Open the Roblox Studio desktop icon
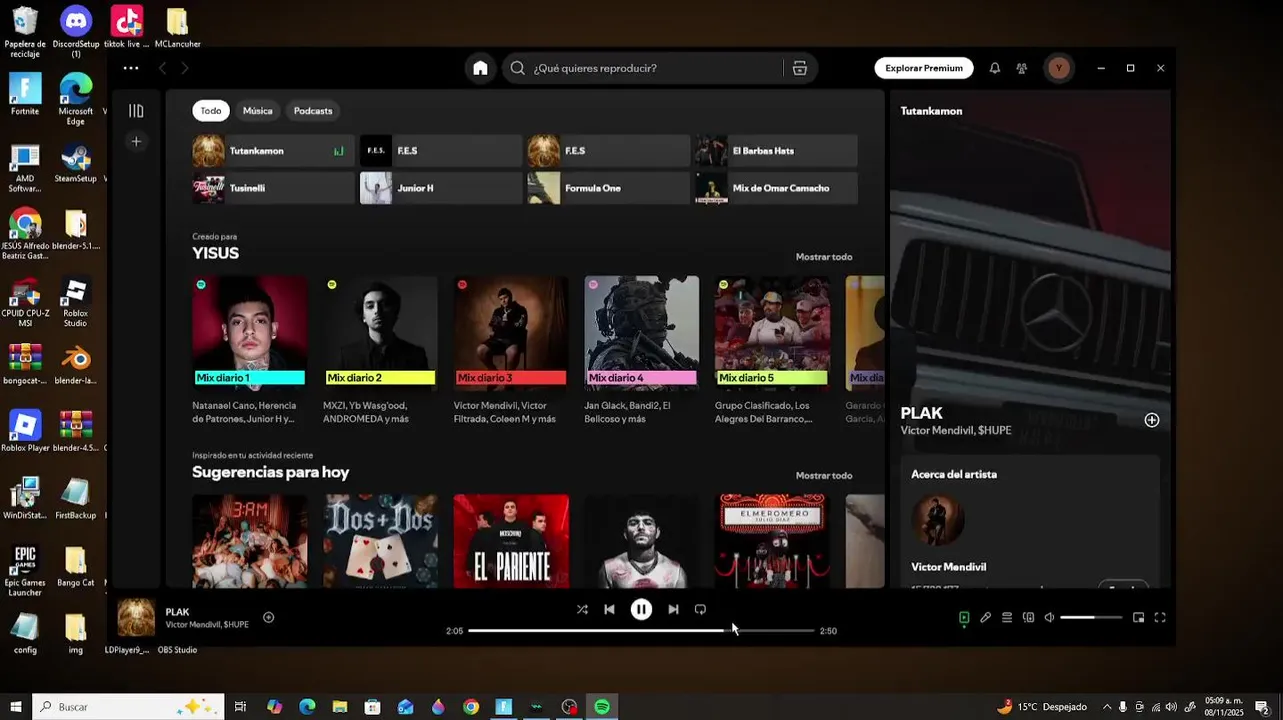This screenshot has width=1283, height=720. pyautogui.click(x=75, y=303)
